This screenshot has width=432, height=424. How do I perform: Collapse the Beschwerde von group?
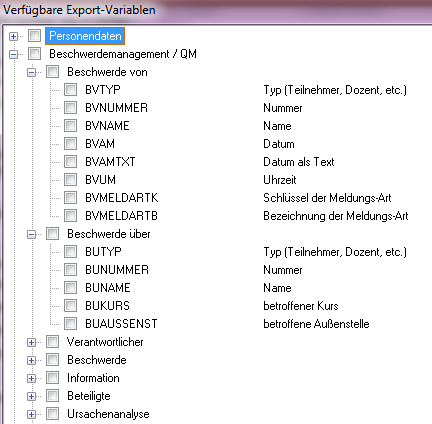coord(31,72)
